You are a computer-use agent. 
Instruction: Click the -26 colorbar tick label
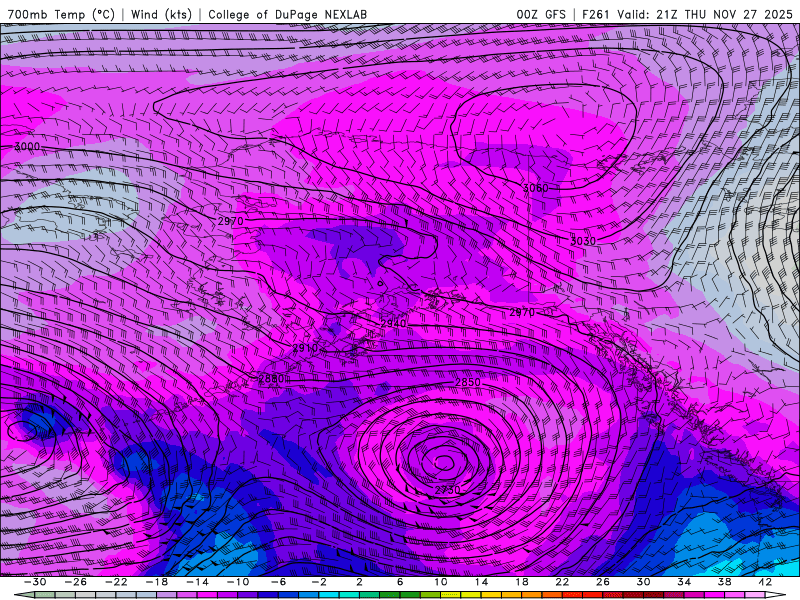click(76, 582)
